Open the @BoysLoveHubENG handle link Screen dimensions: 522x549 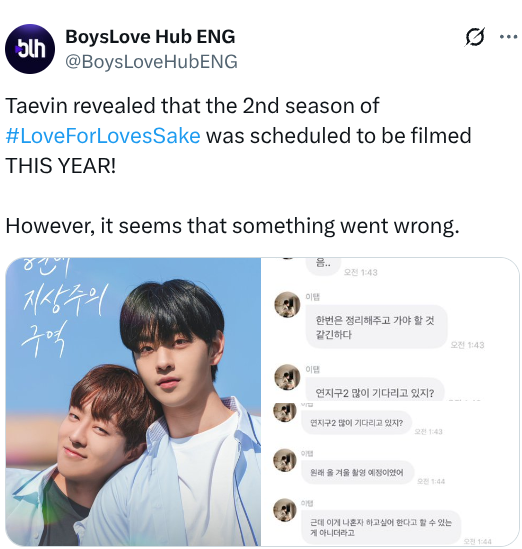coord(151,62)
